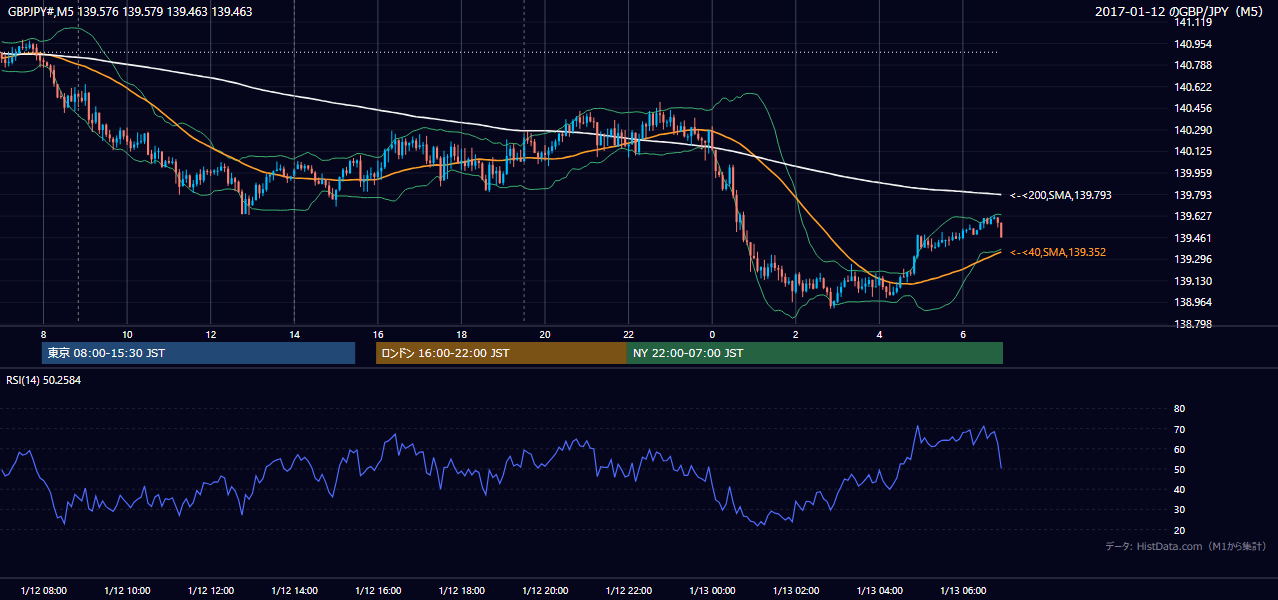This screenshot has height=600, width=1278.
Task: Click the '1/12 12:00' bottom time label
Action: 211,591
